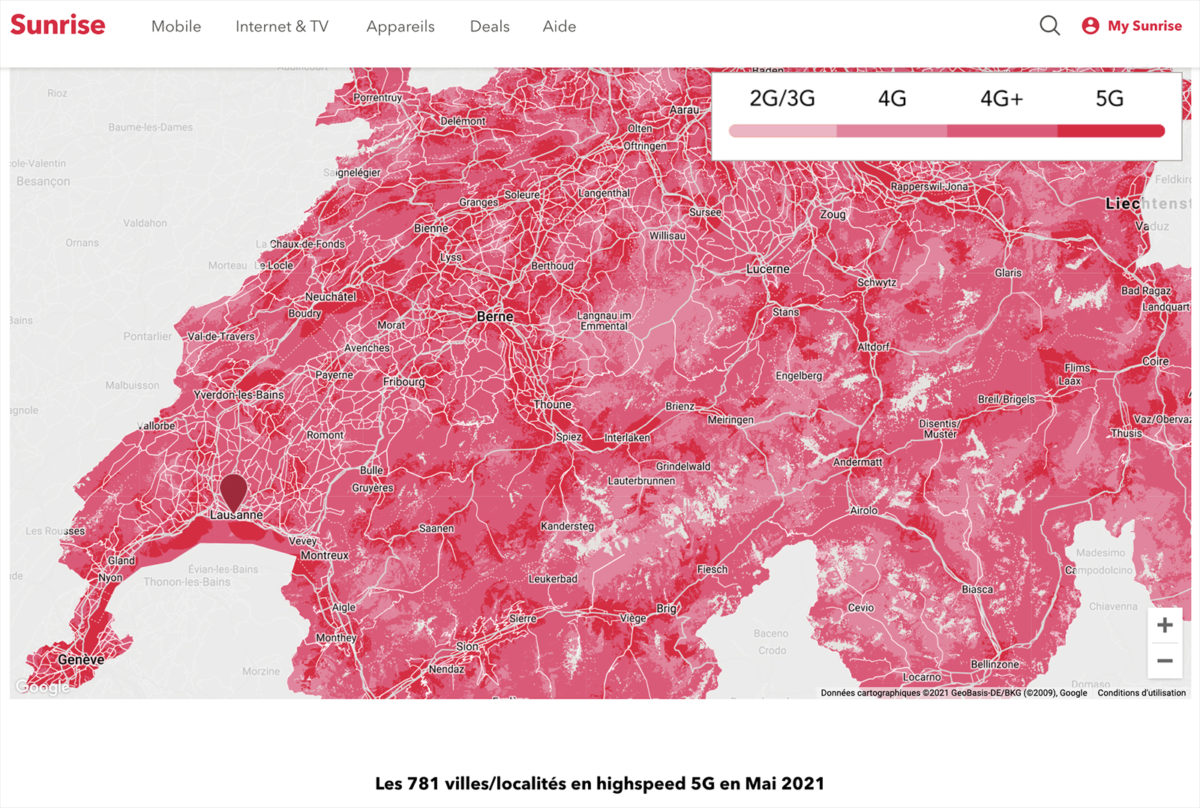
Task: Click Schwytz label on the map
Action: (877, 282)
